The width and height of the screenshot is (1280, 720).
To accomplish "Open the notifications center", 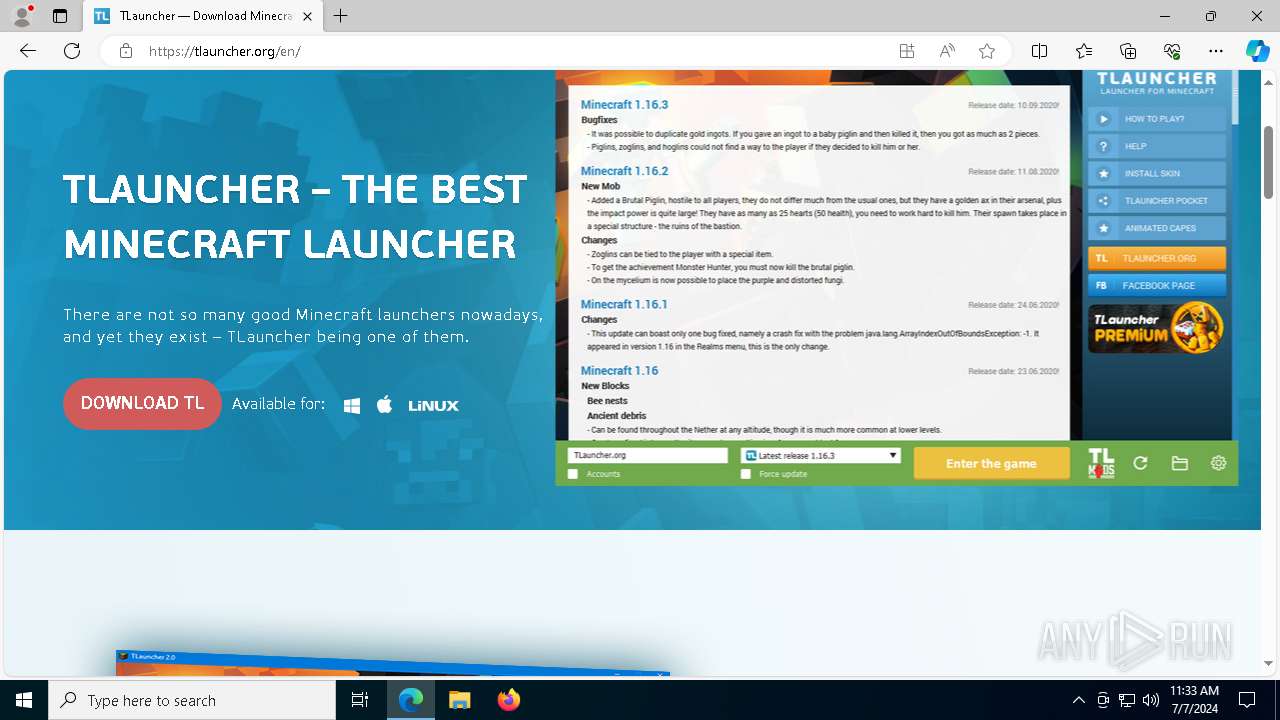I will pos(1247,700).
